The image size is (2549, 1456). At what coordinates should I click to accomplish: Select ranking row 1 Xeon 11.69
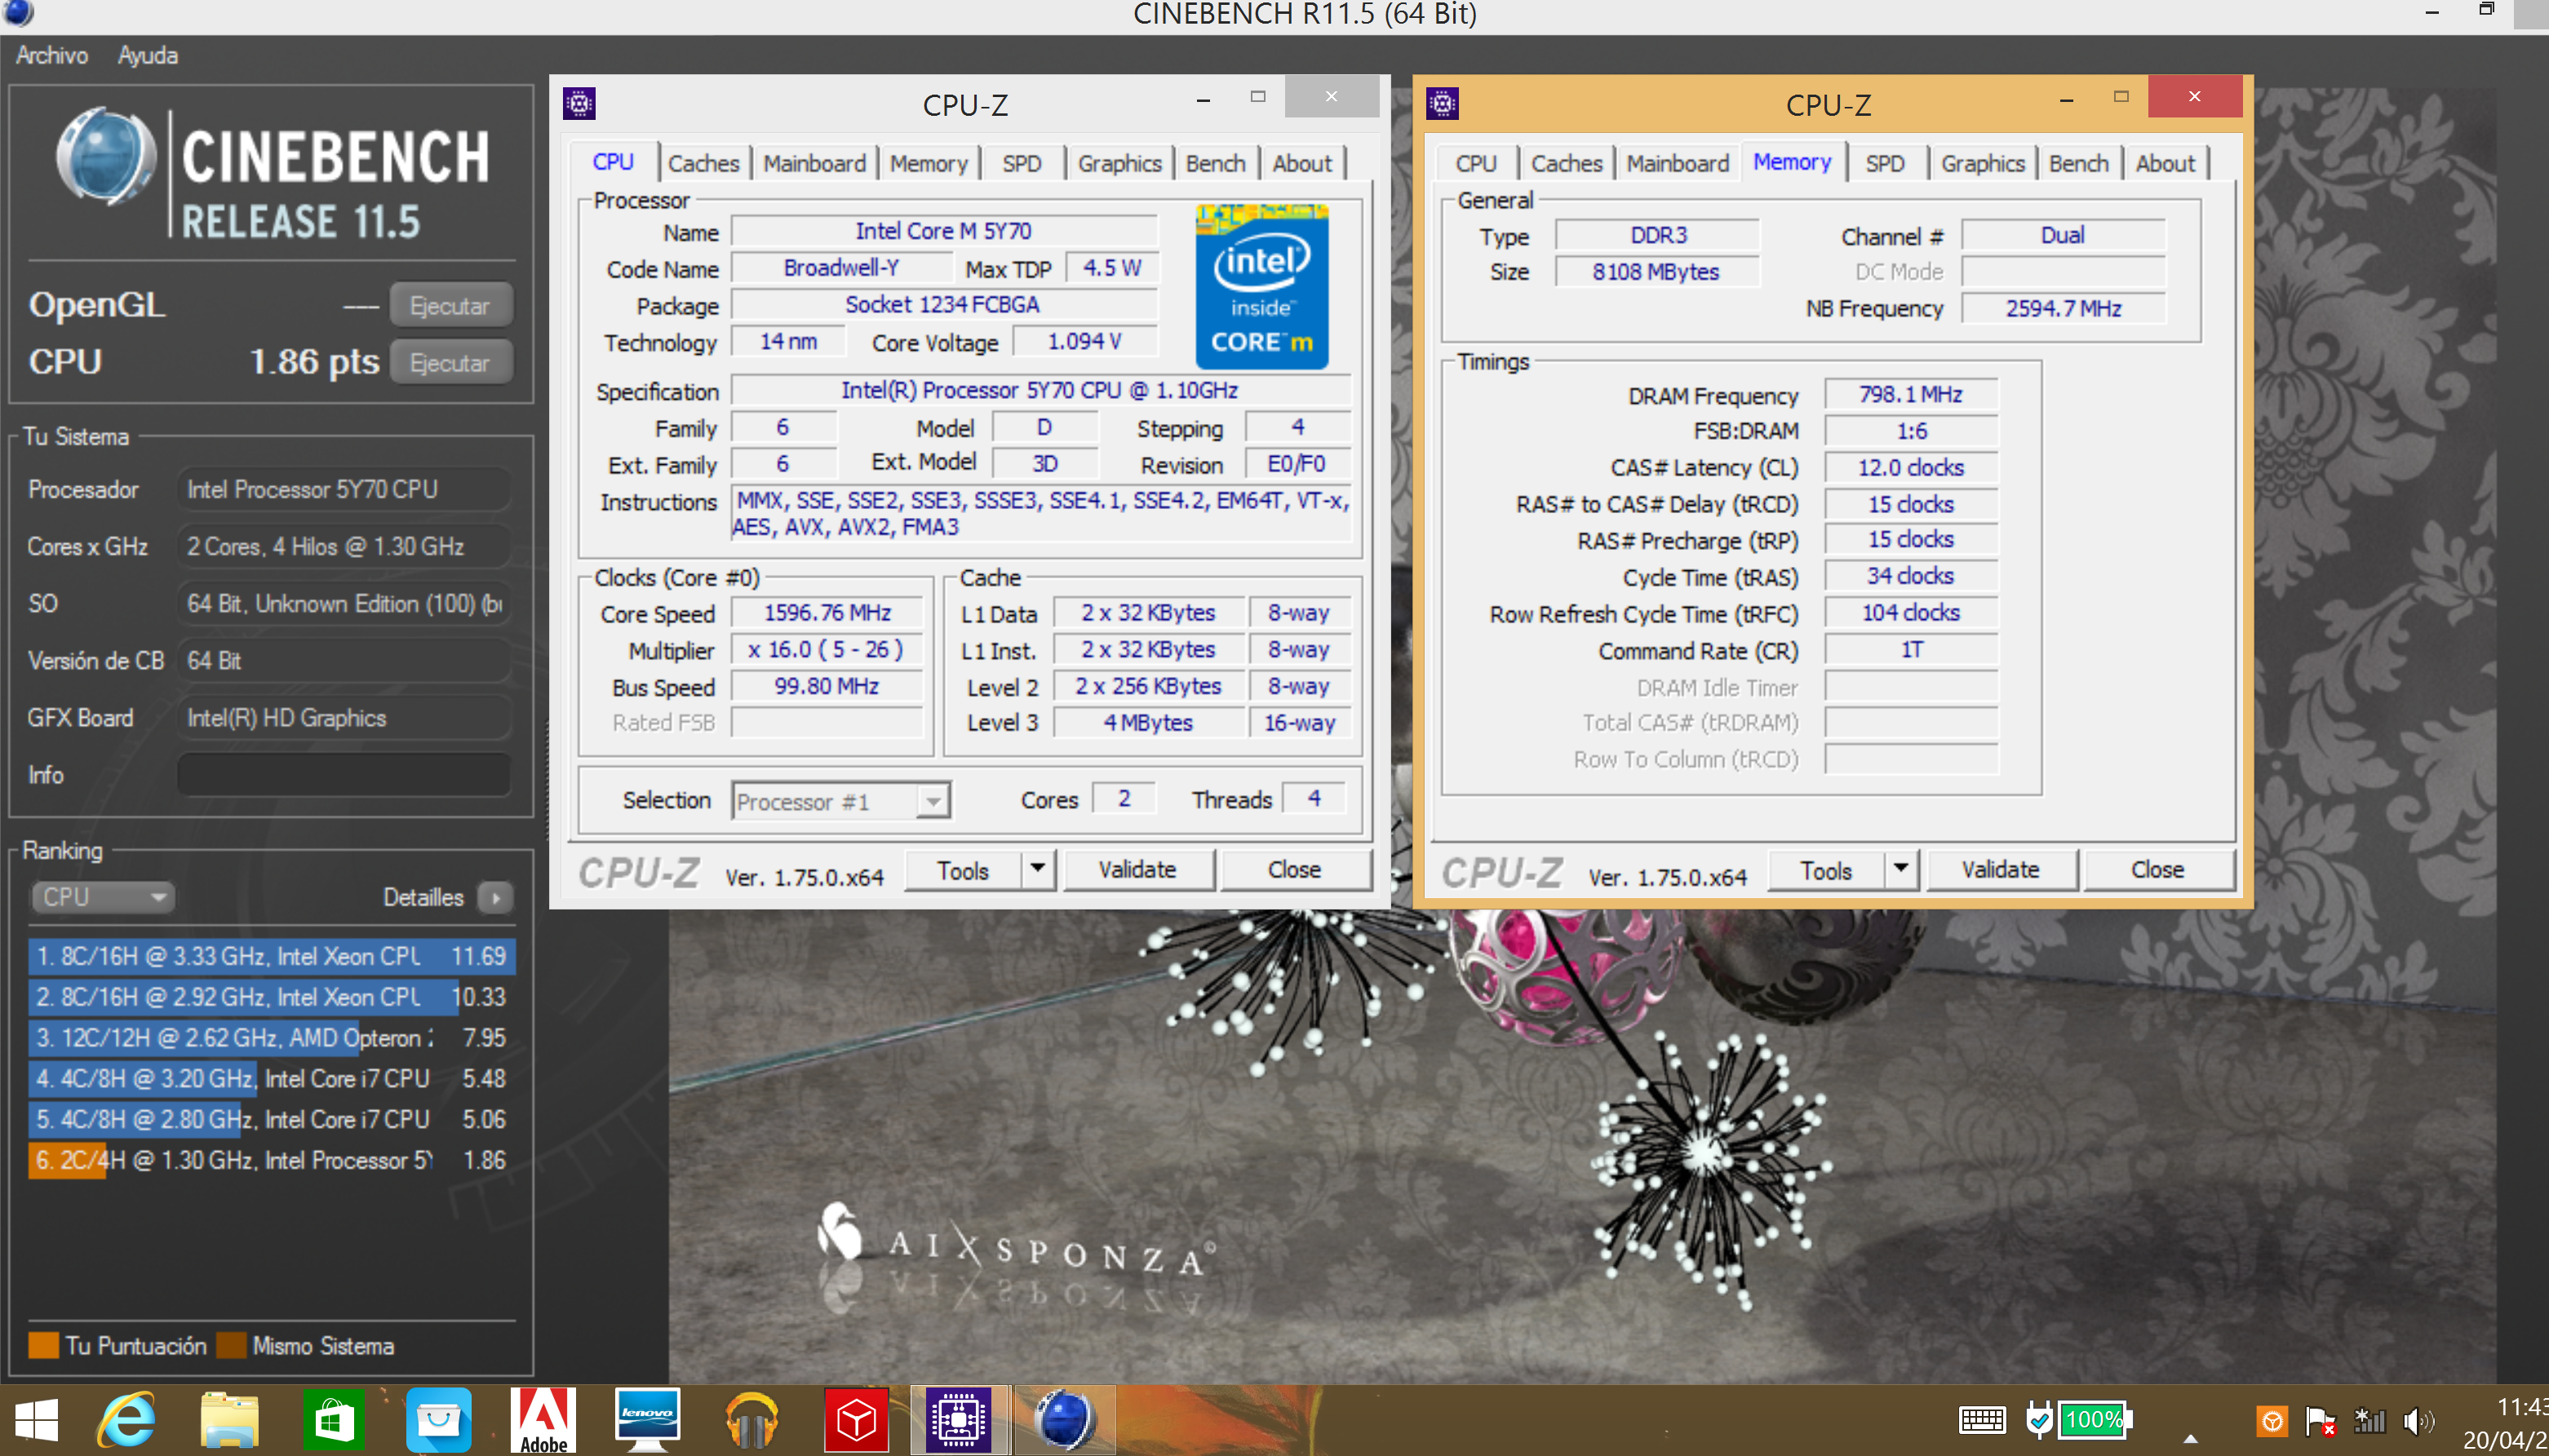(x=271, y=956)
